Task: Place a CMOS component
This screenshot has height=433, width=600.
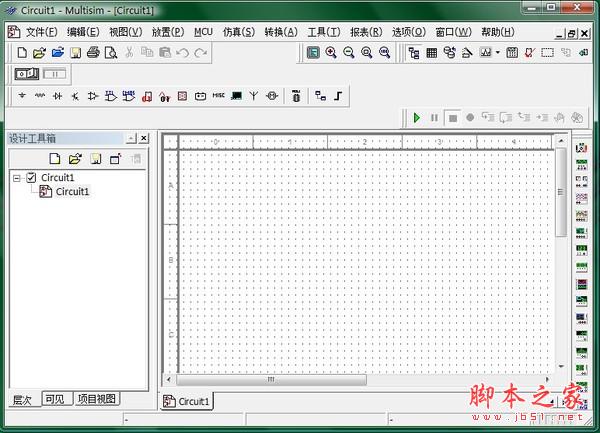Action: point(129,96)
